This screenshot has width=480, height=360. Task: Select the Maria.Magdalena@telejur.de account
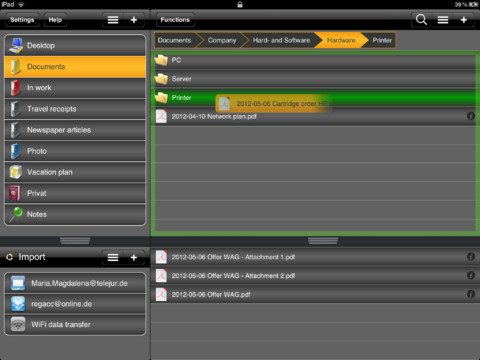(x=75, y=283)
